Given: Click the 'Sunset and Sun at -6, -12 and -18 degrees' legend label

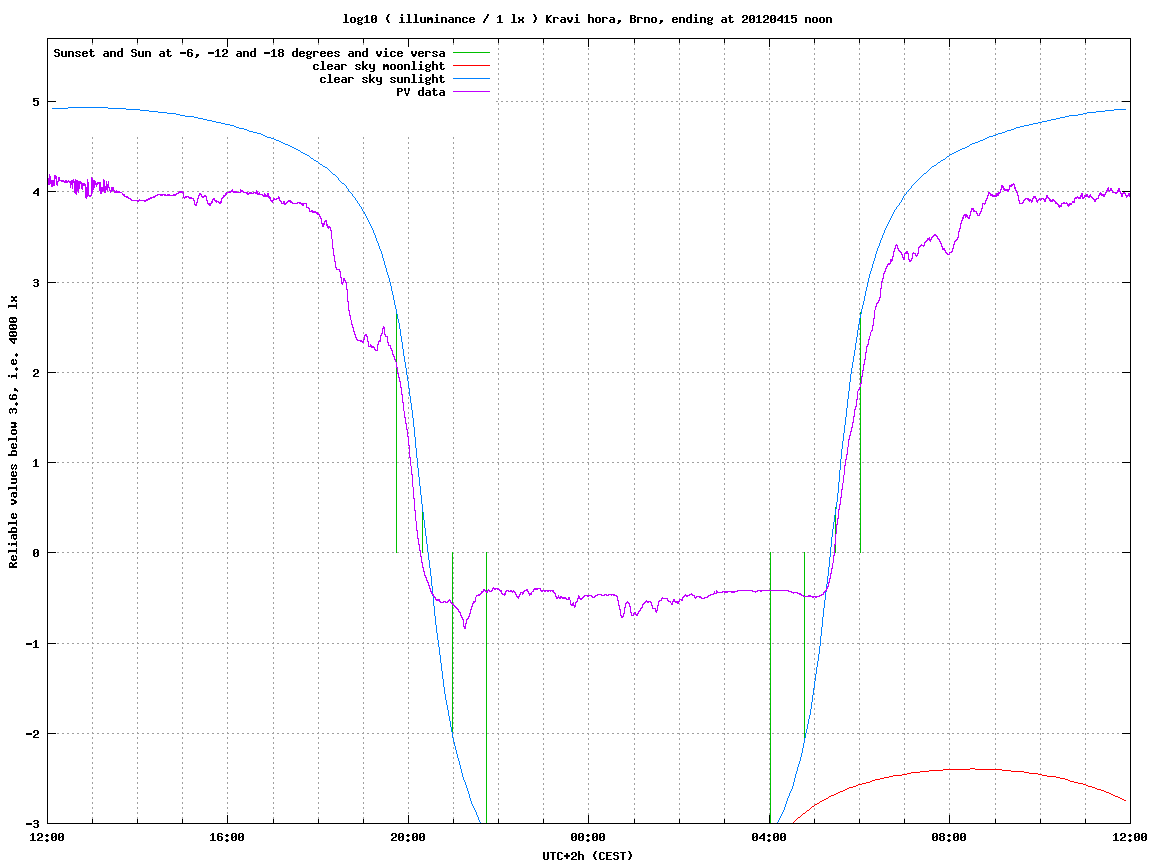Looking at the screenshot, I should (250, 53).
